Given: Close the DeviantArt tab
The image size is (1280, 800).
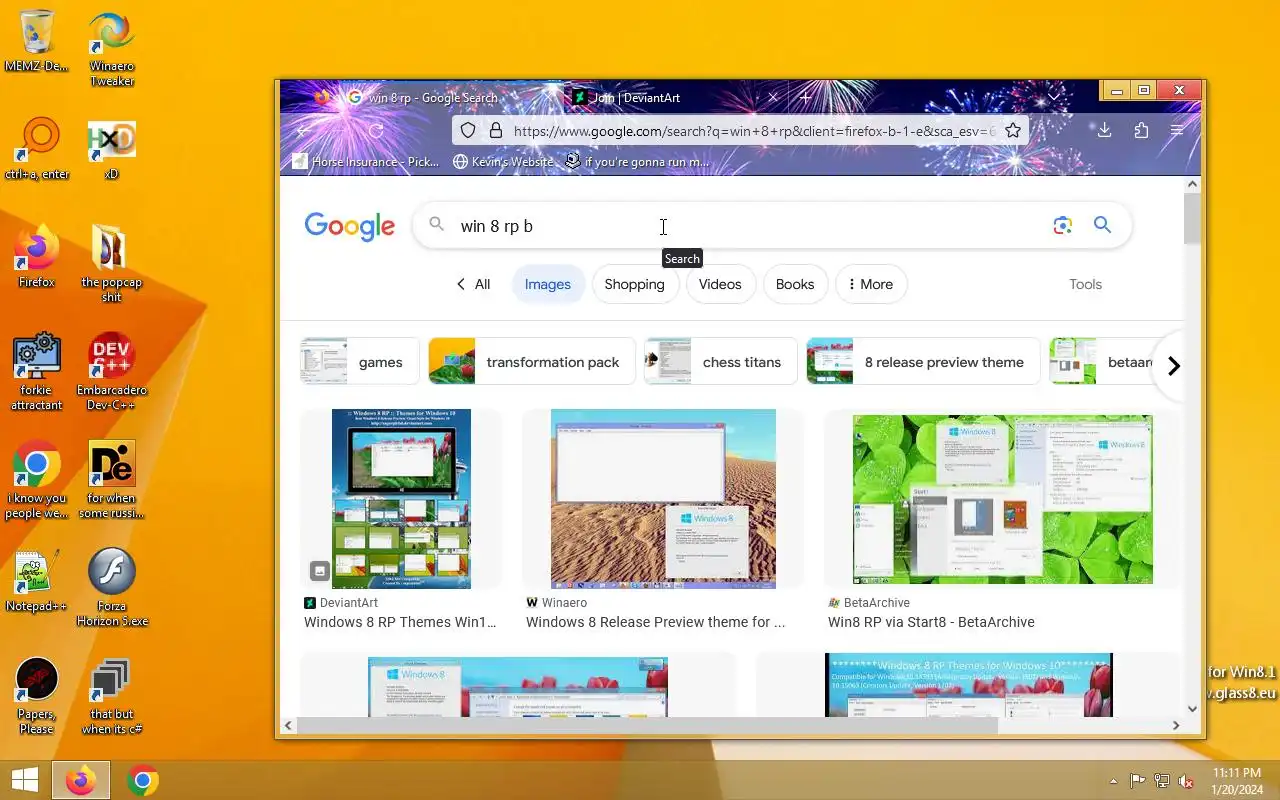Looking at the screenshot, I should pos(772,98).
